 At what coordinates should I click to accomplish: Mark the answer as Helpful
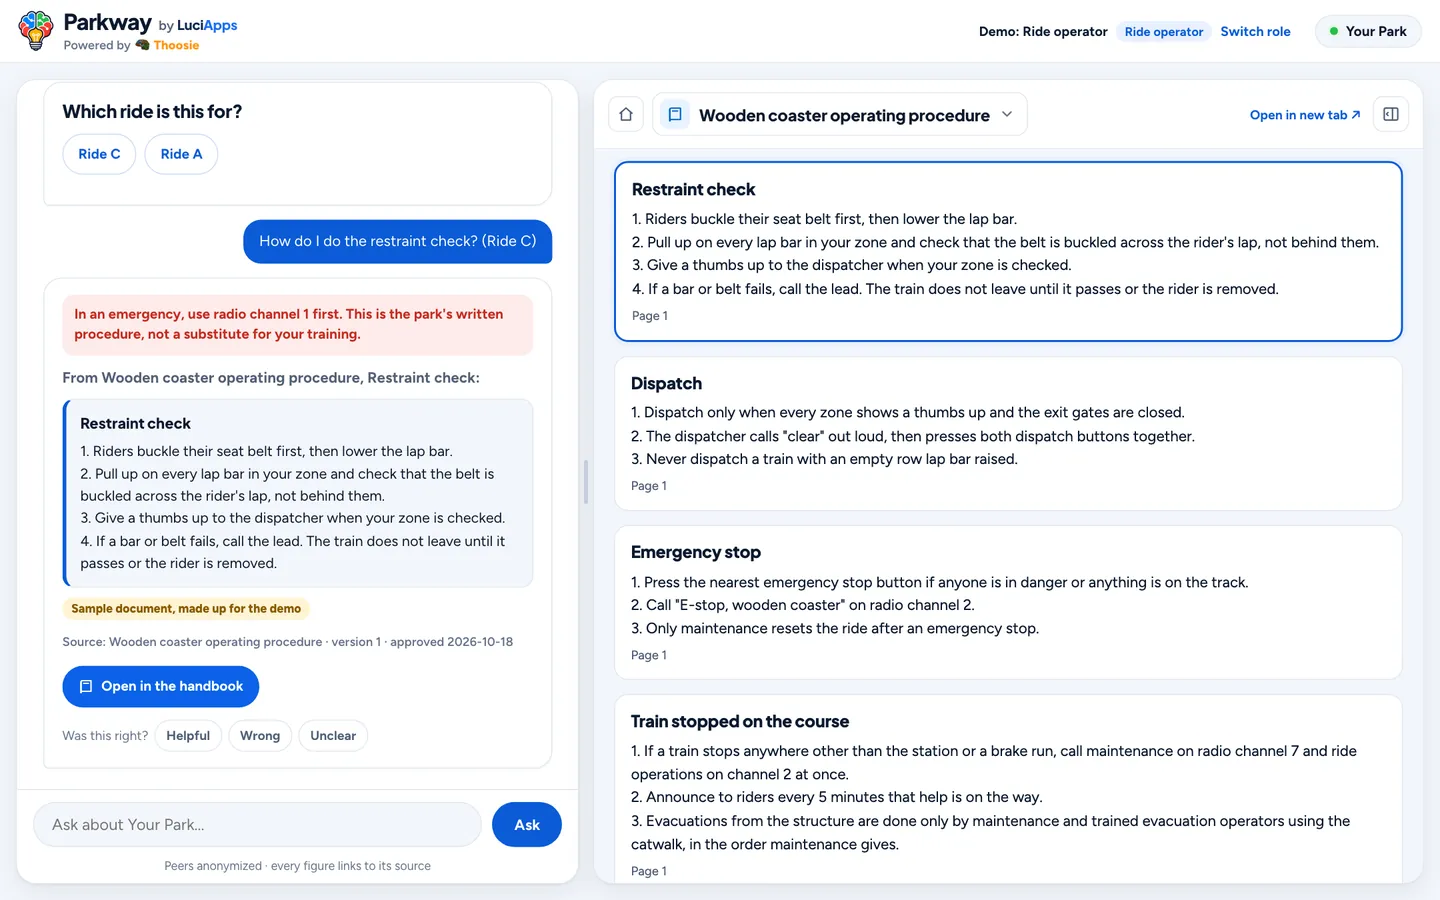[188, 736]
